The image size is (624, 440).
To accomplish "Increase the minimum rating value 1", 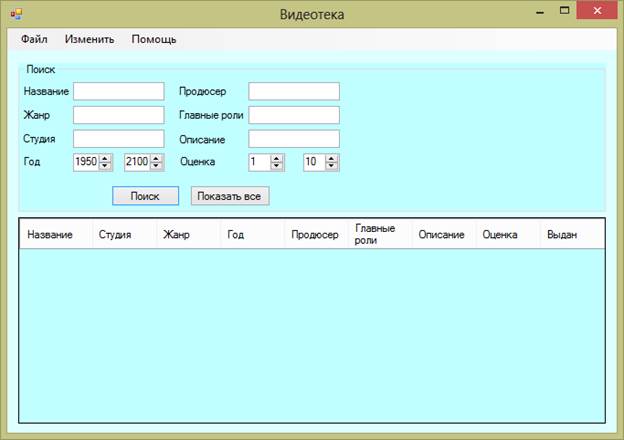I will click(277, 158).
